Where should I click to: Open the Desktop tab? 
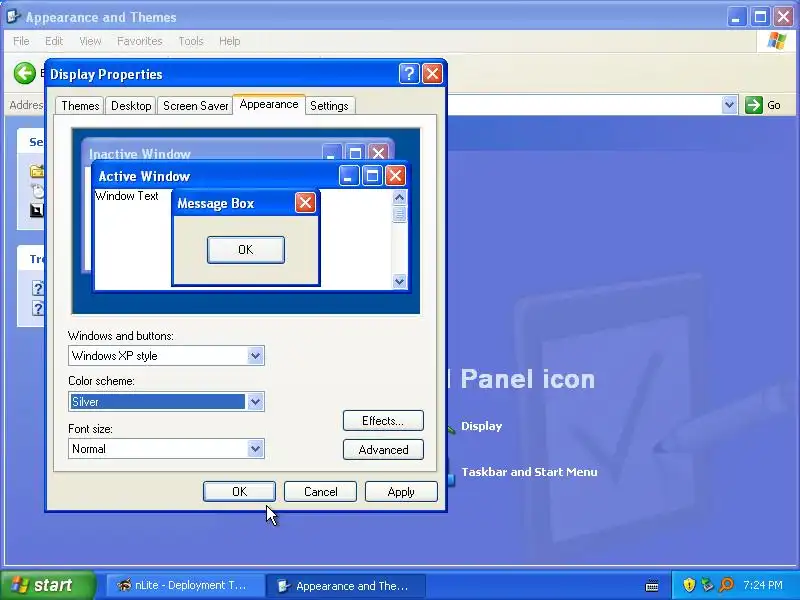pyautogui.click(x=131, y=106)
